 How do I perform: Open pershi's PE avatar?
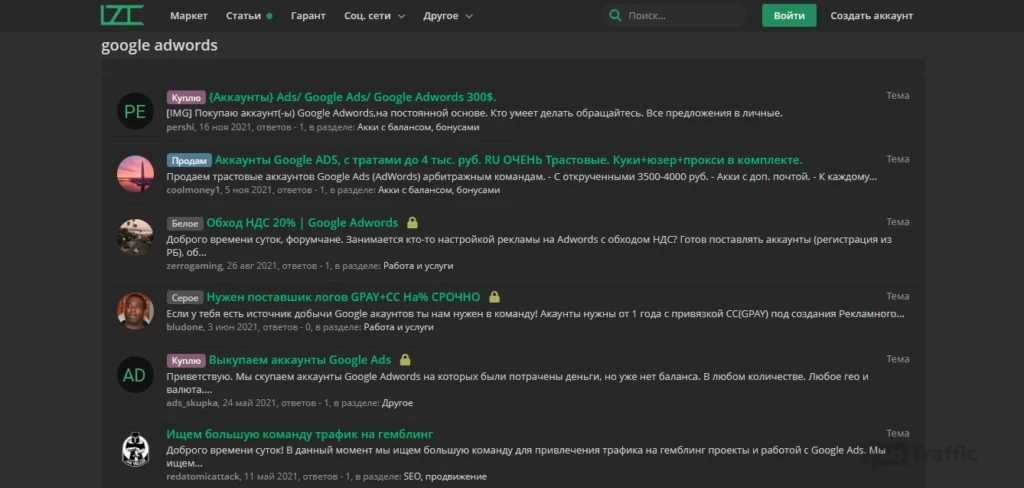pos(135,111)
